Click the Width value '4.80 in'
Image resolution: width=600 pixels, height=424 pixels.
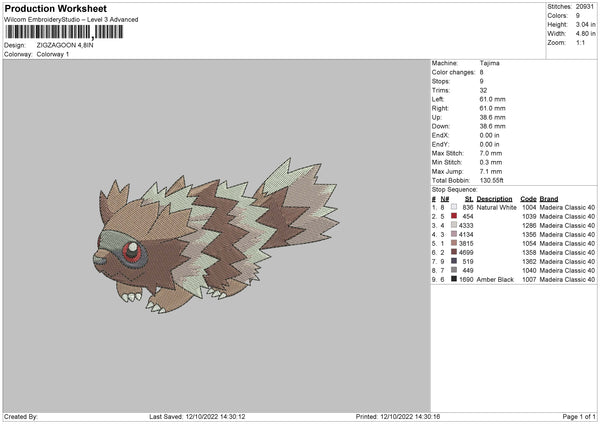click(585, 34)
